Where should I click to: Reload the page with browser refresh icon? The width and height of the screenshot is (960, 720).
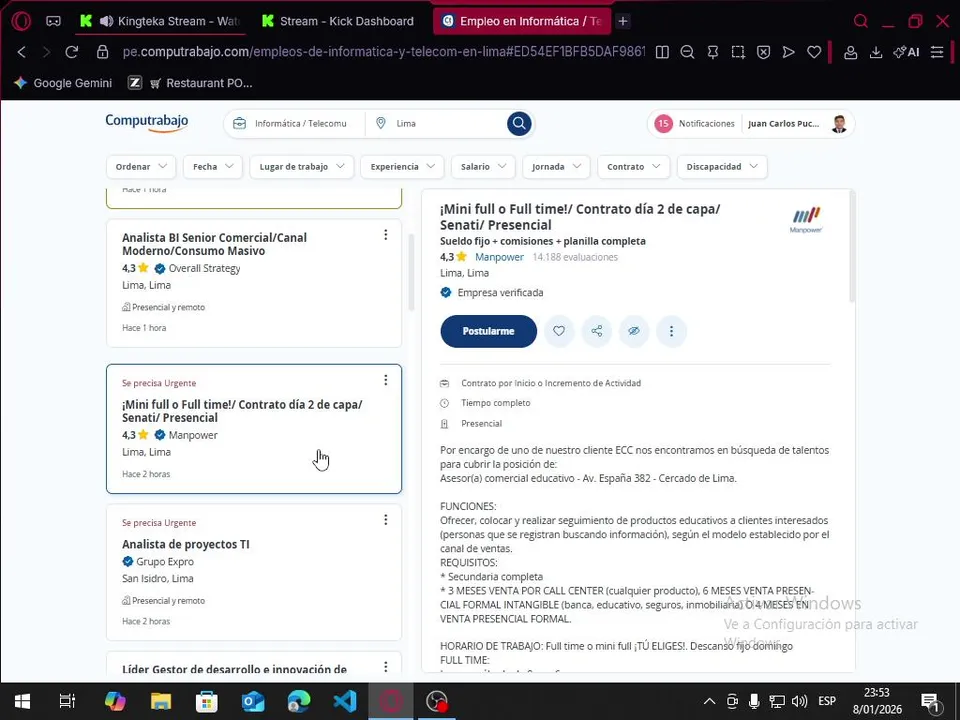click(x=72, y=52)
